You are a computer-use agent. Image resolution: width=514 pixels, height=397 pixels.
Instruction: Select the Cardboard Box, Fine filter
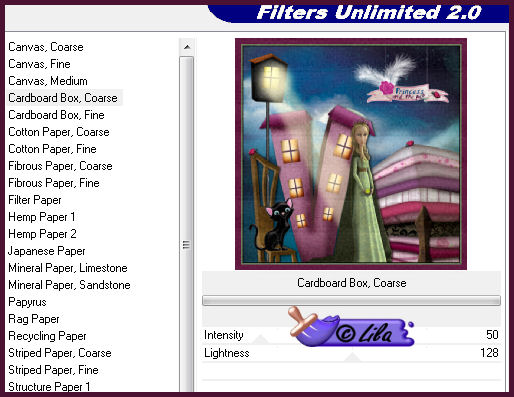(56, 115)
